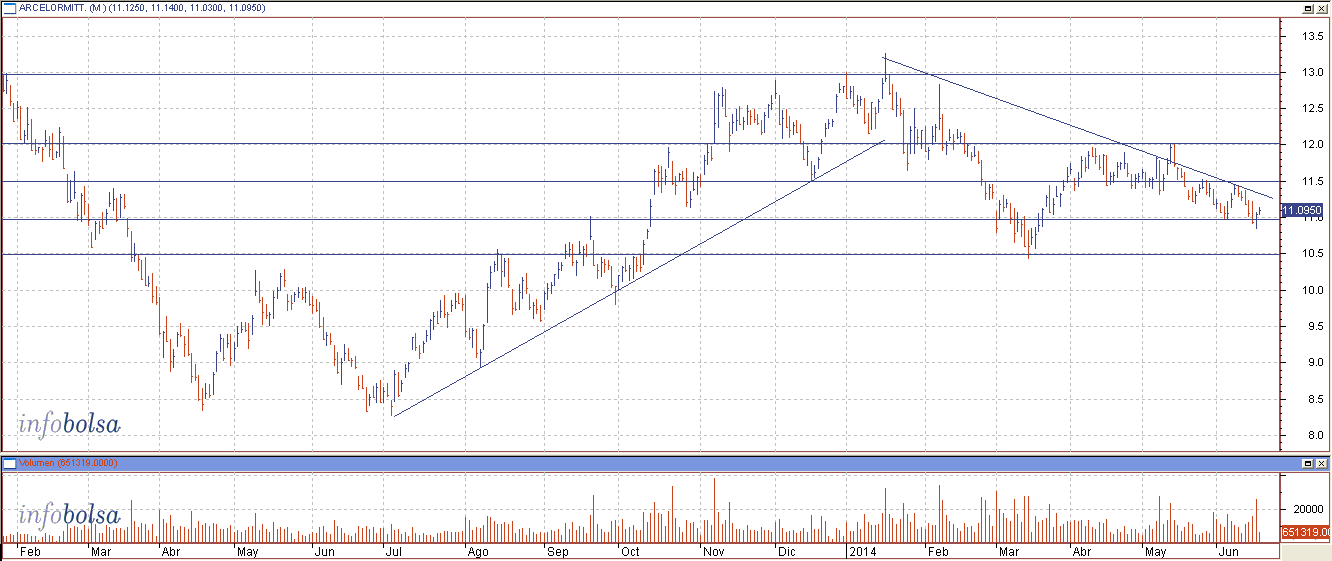Click the Volumen panel window icon
Screen dimensions: 1332x561
click(x=9, y=464)
